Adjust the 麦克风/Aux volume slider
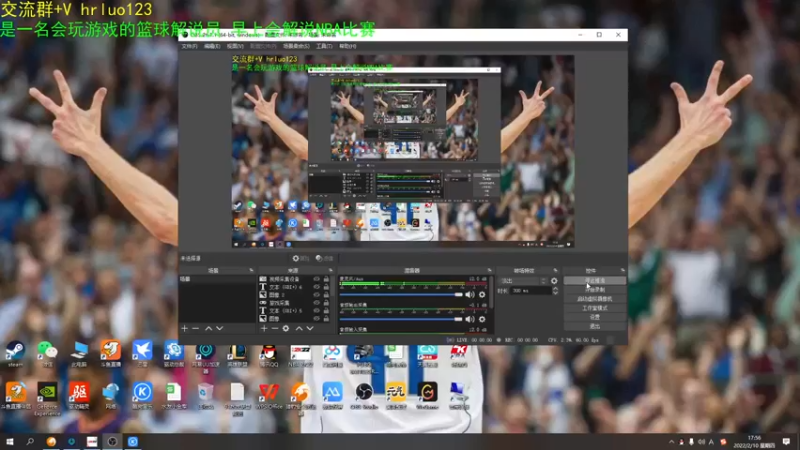Image resolution: width=800 pixels, height=450 pixels. (x=401, y=294)
